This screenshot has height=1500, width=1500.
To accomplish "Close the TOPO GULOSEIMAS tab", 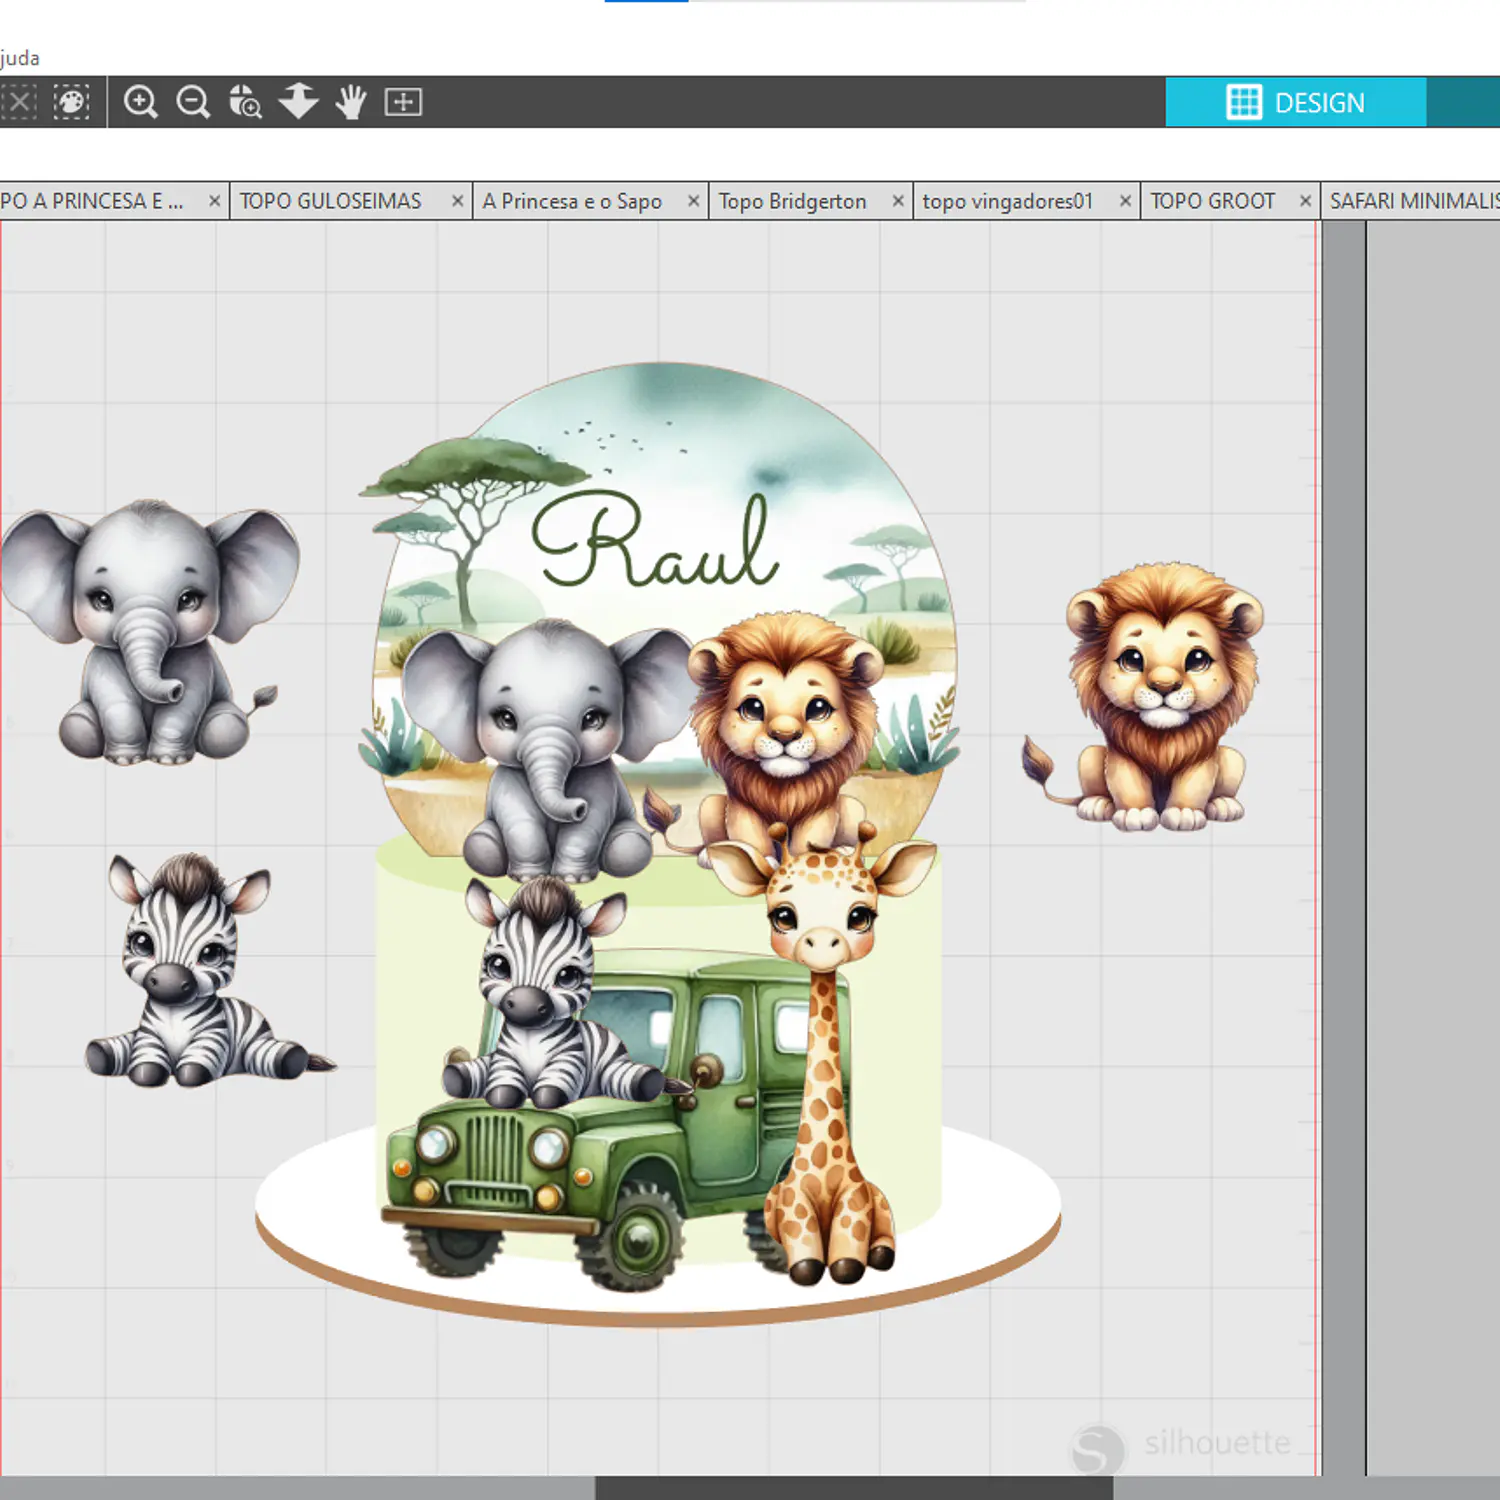I will 457,201.
